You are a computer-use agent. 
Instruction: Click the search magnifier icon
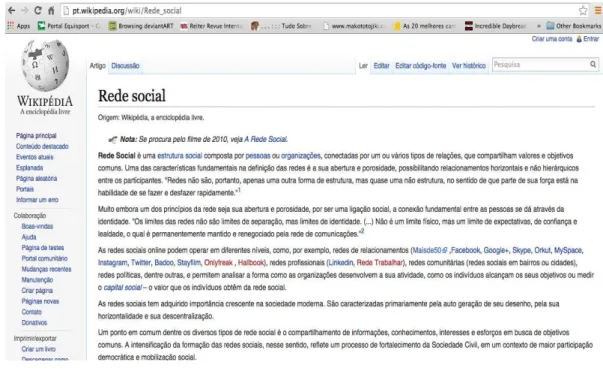[593, 65]
